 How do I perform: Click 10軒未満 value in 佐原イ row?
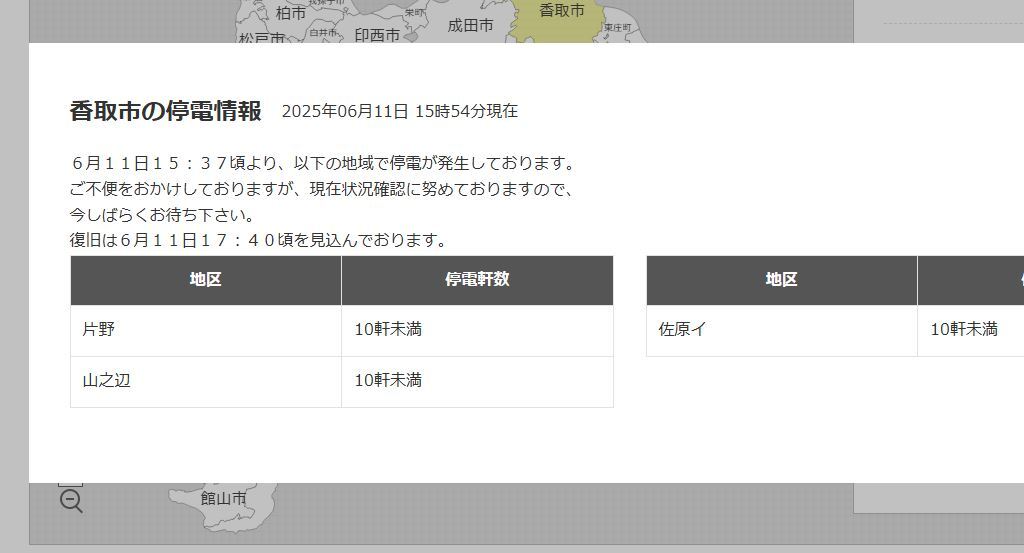(964, 329)
